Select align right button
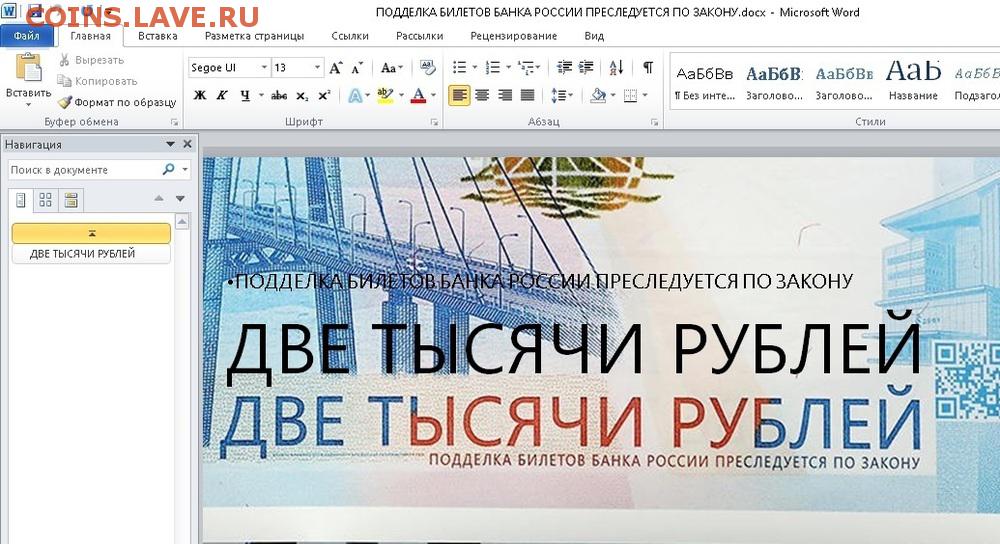 (504, 96)
